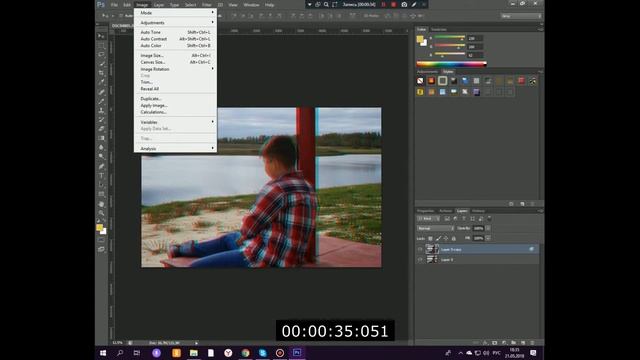Select the Zoom tool
This screenshot has height=360, width=640.
point(101,213)
